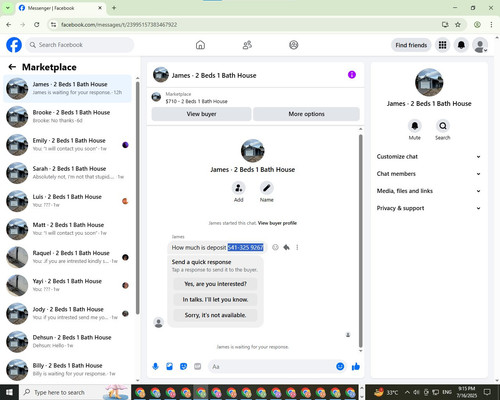Send a thumbs-up like

pos(356,367)
